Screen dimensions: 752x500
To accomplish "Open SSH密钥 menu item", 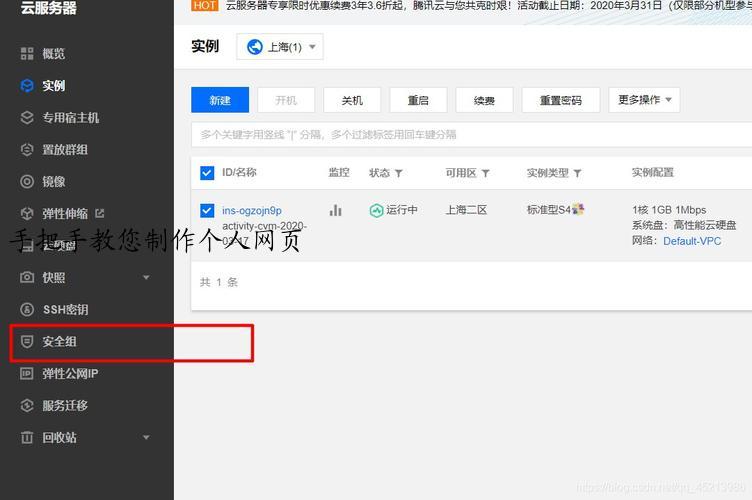I will [65, 310].
